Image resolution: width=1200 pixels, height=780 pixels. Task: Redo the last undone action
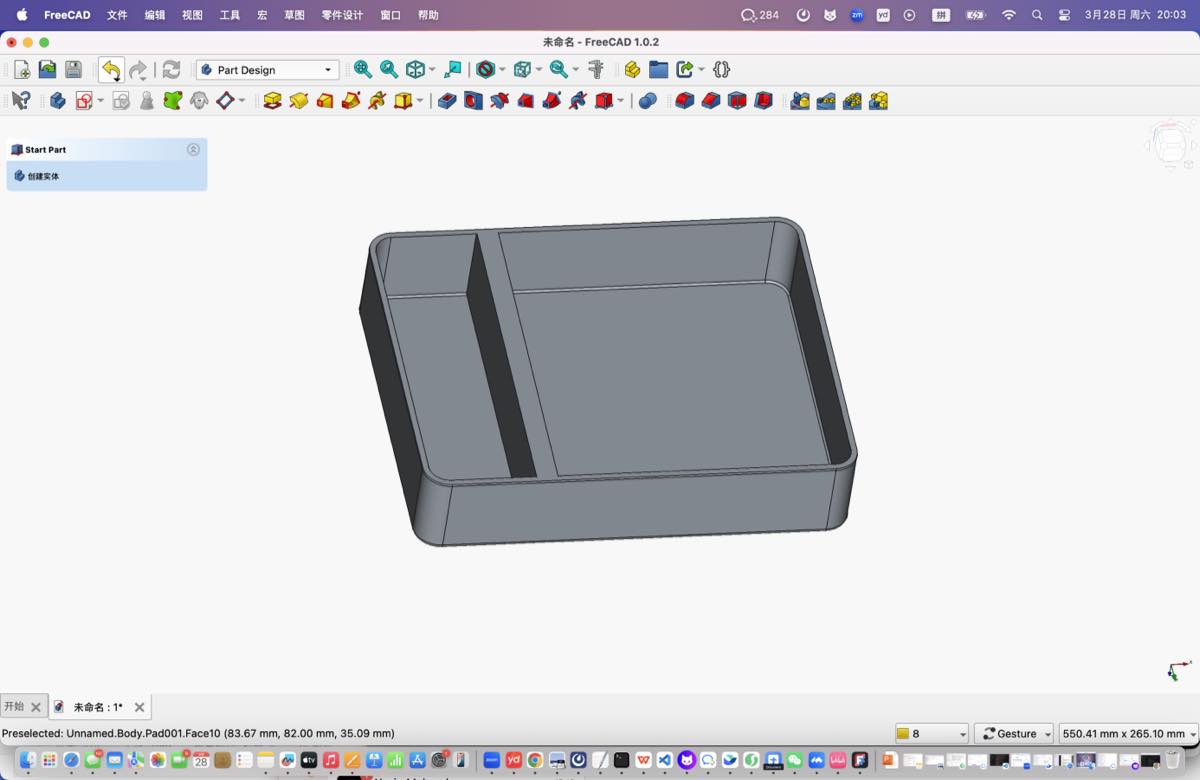click(138, 70)
